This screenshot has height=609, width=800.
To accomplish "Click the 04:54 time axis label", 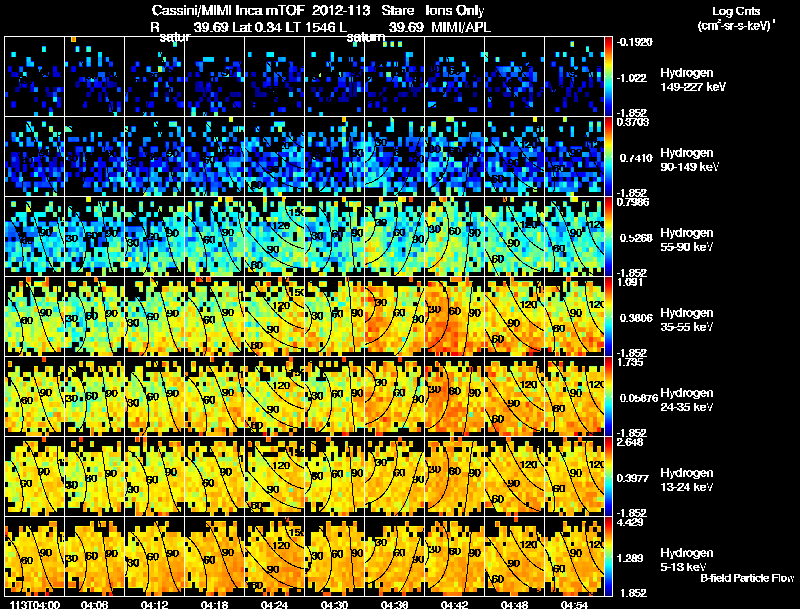I will 574,604.
